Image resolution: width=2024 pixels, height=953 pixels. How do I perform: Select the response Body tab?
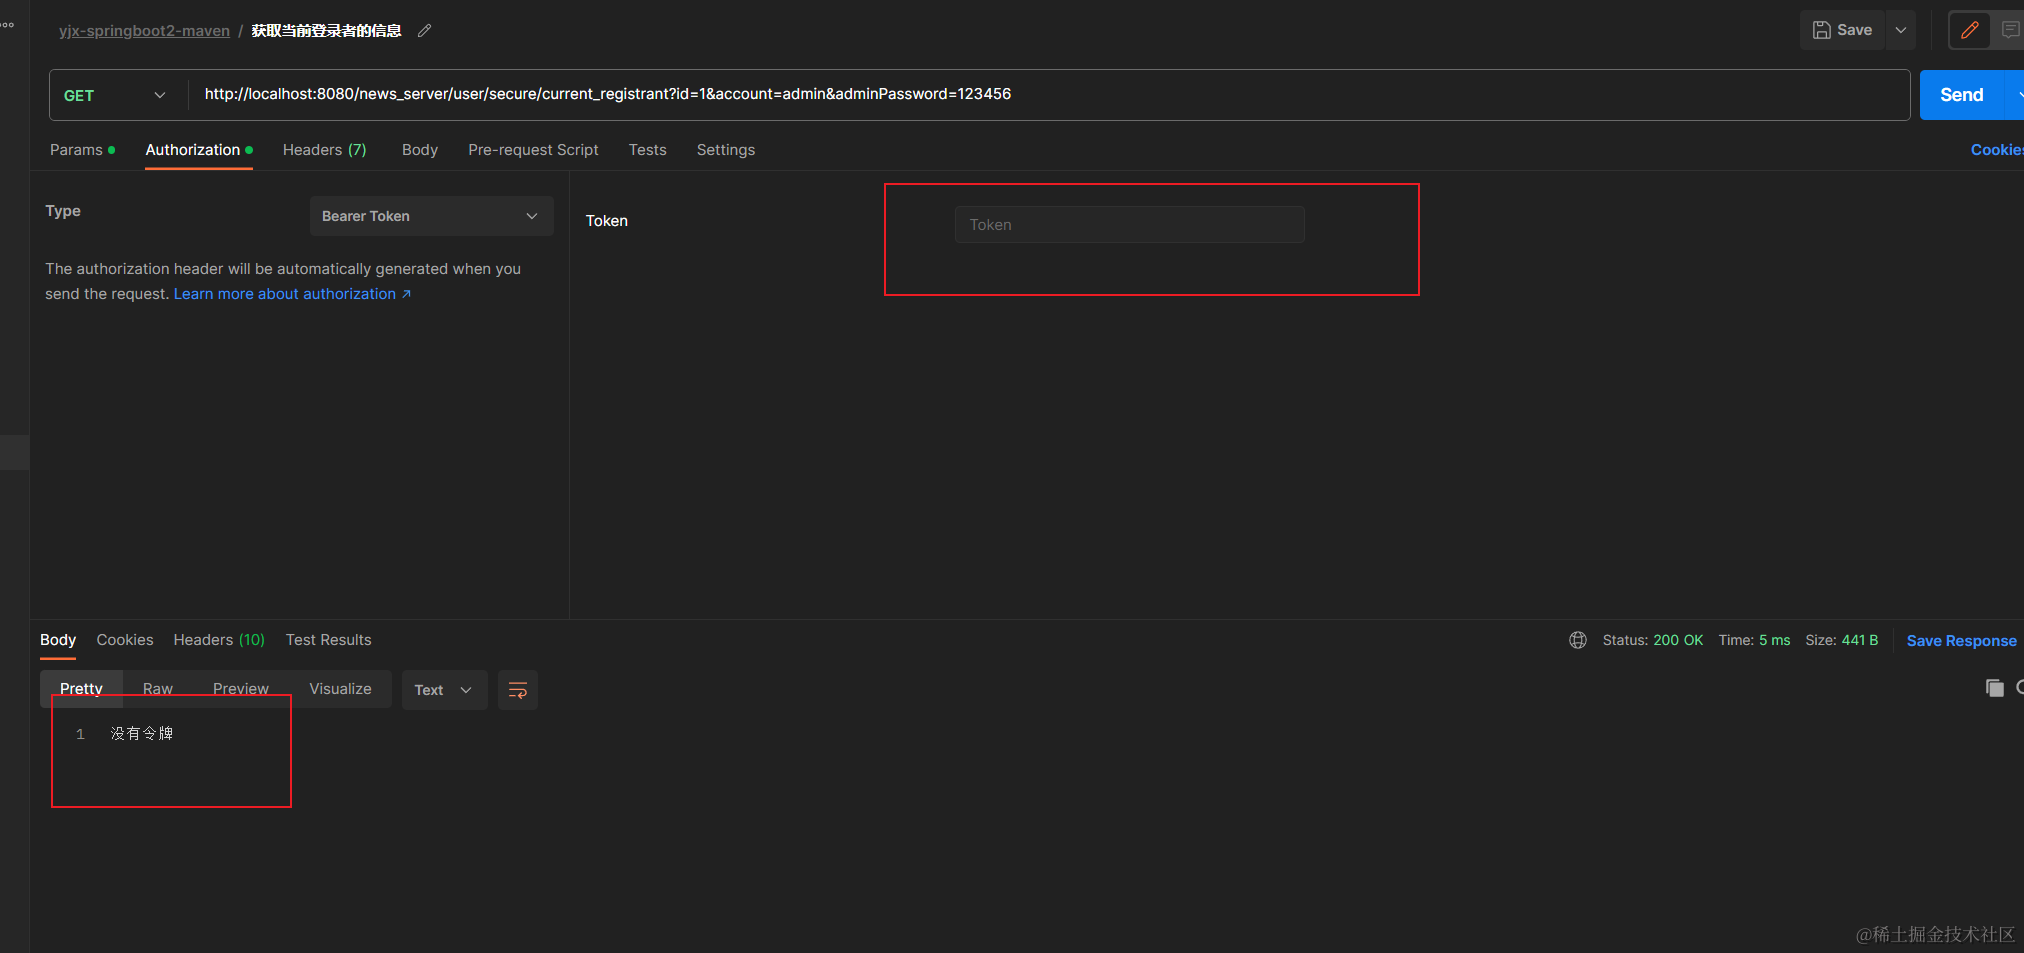tap(58, 640)
